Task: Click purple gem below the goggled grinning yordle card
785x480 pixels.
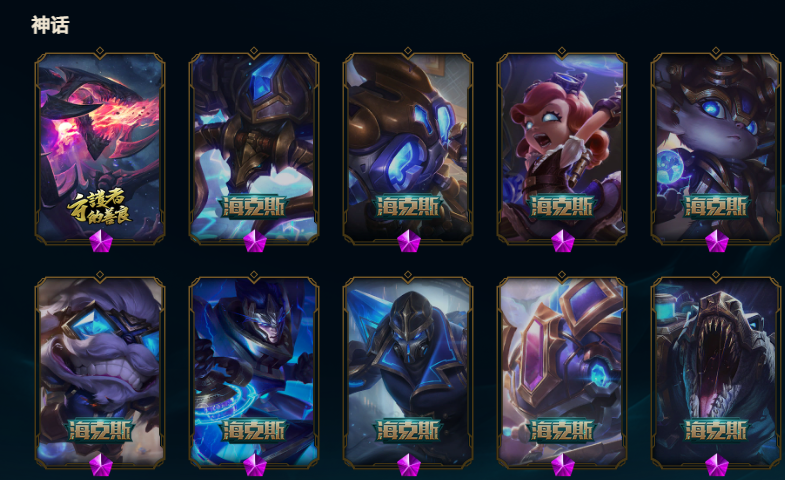Action: pos(101,465)
